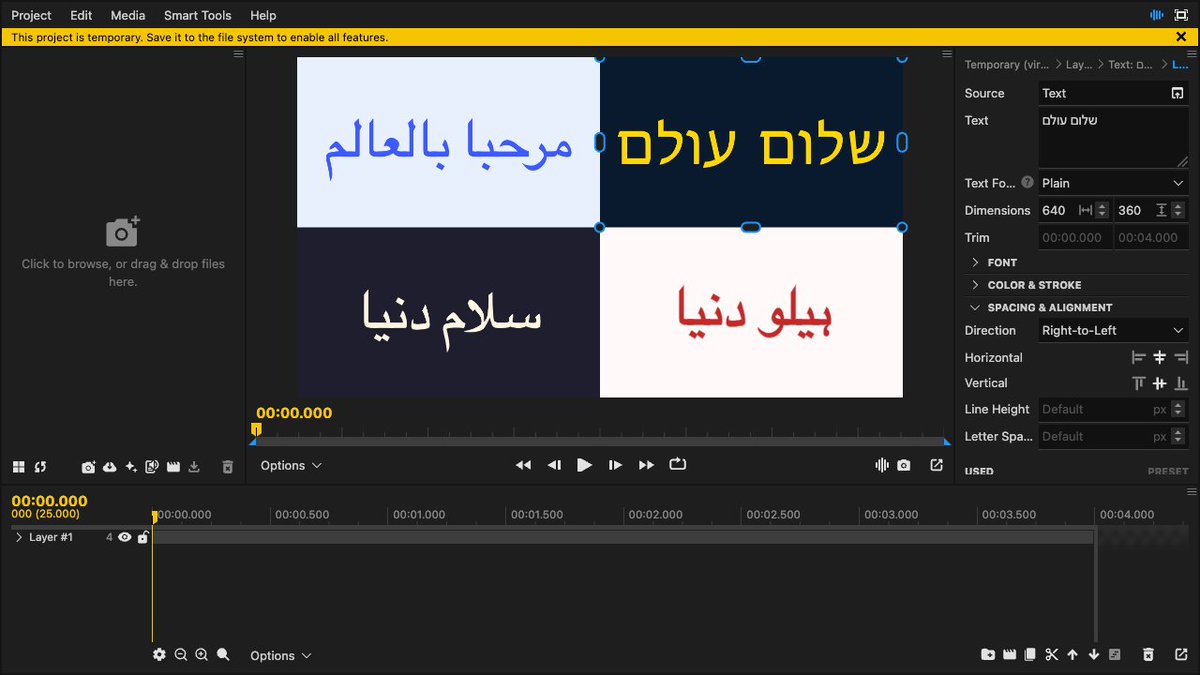Align text horizontally to the right

click(x=1181, y=357)
